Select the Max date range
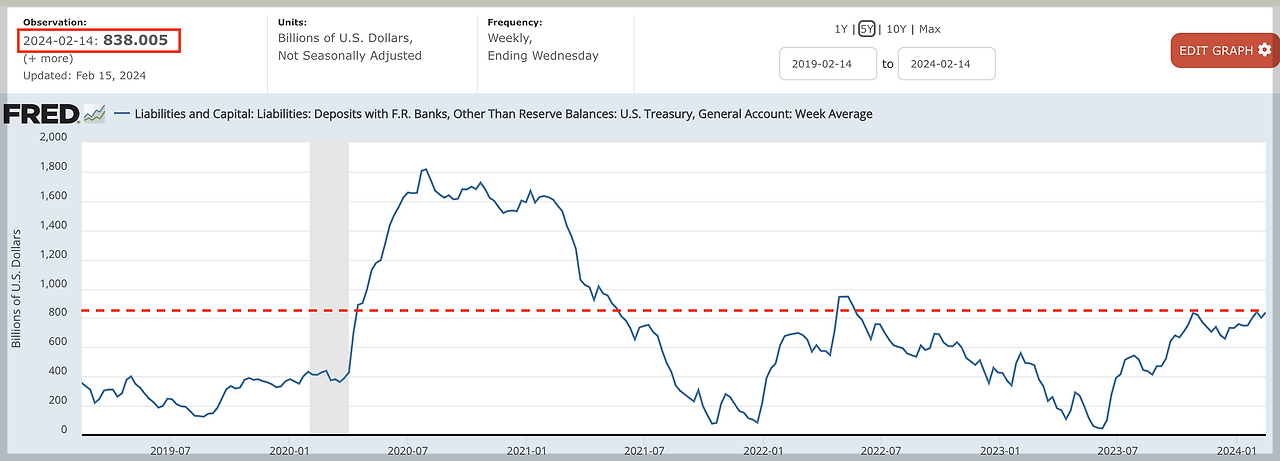This screenshot has height=461, width=1280. (929, 29)
